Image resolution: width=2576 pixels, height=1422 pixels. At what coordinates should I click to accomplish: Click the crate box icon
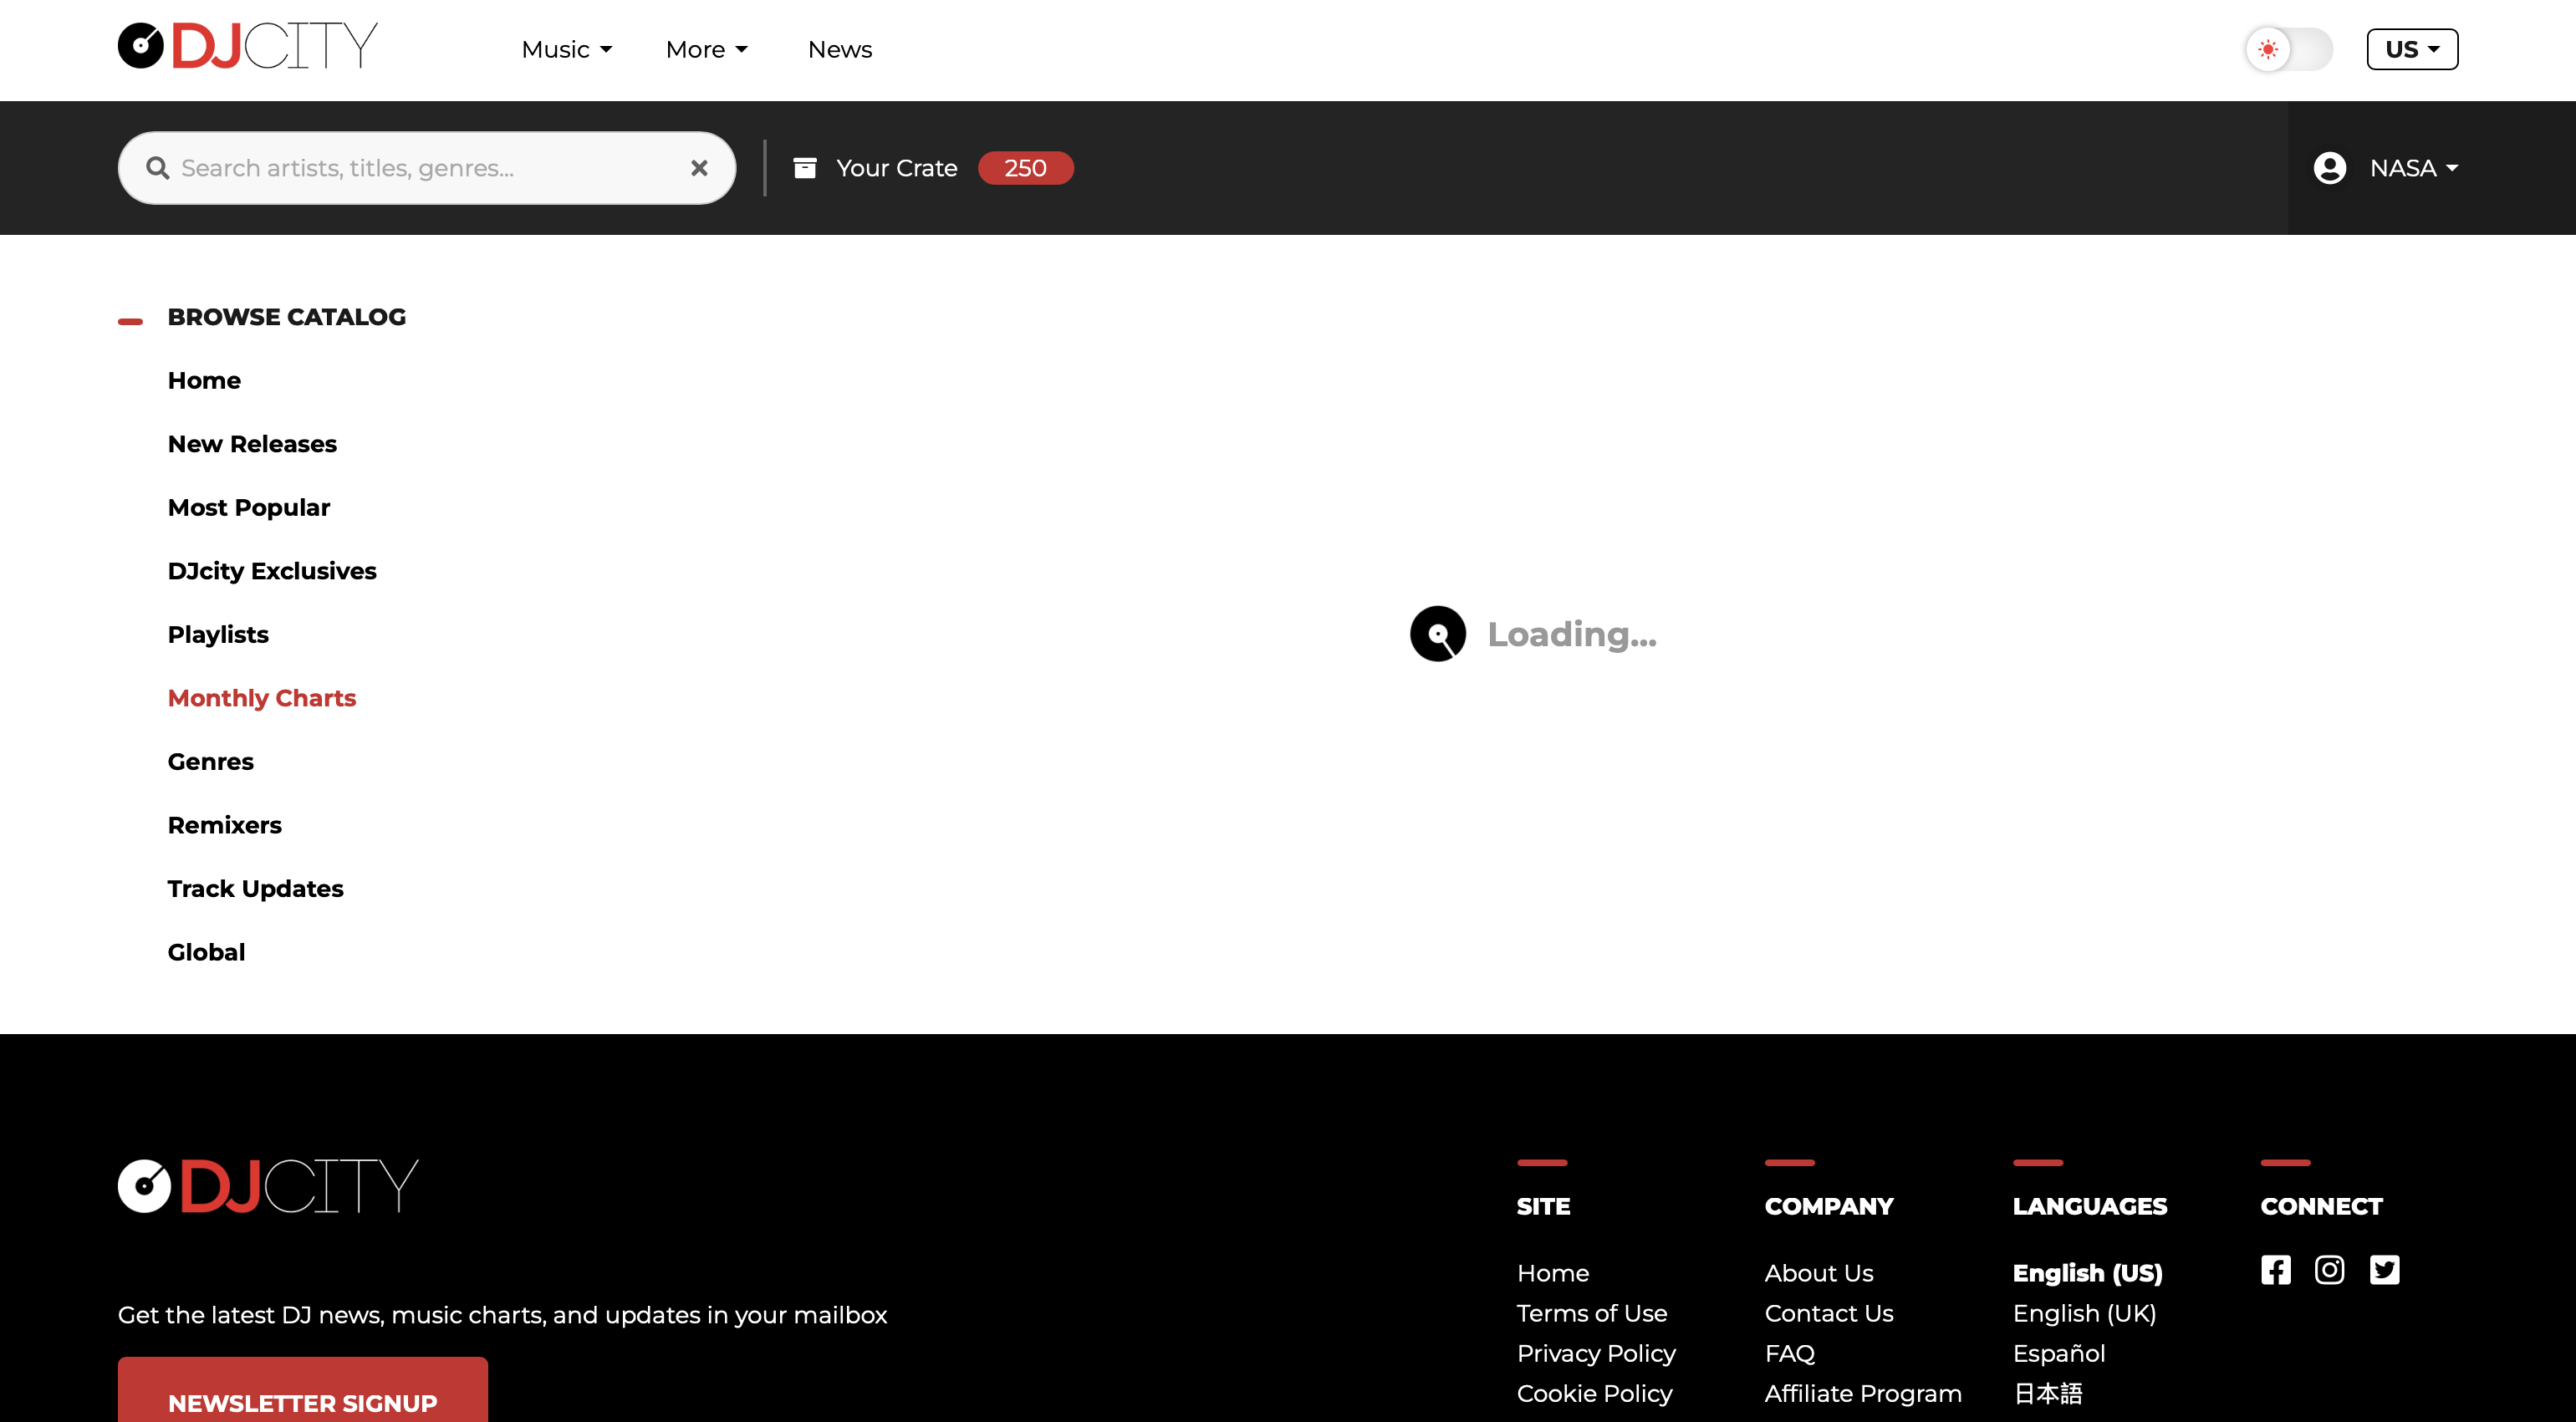804,168
